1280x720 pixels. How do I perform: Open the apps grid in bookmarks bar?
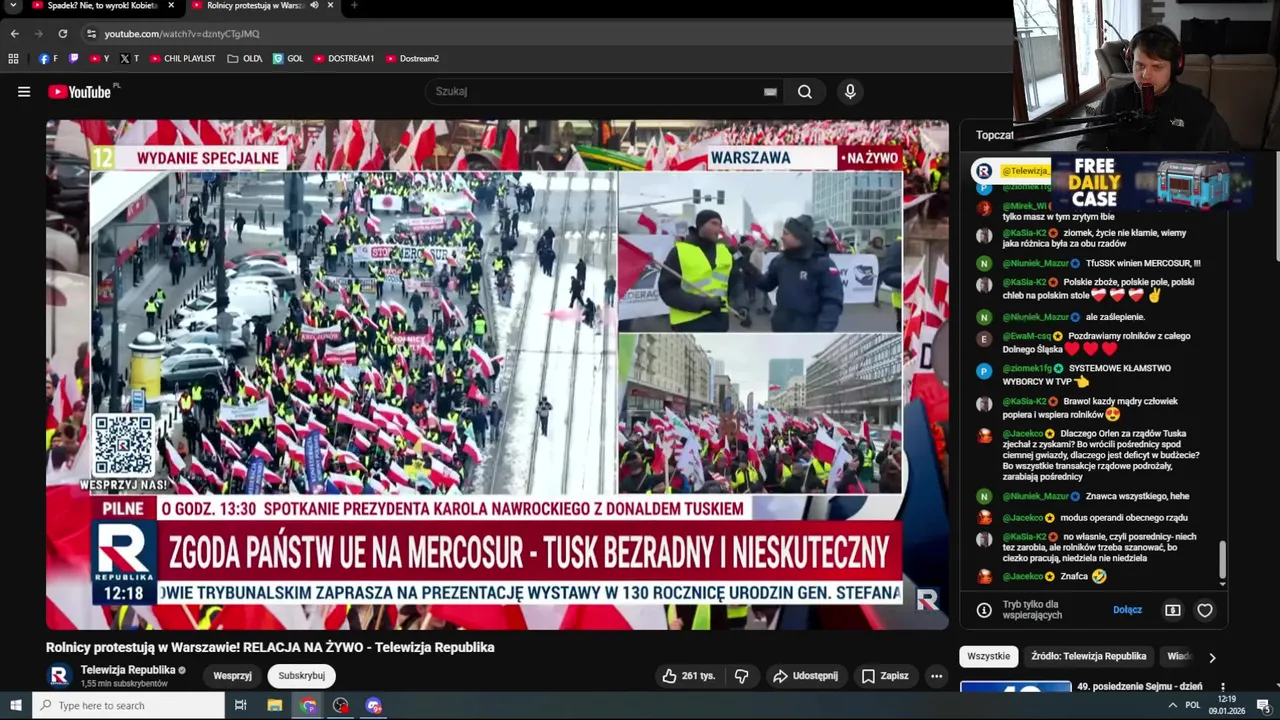[13, 59]
